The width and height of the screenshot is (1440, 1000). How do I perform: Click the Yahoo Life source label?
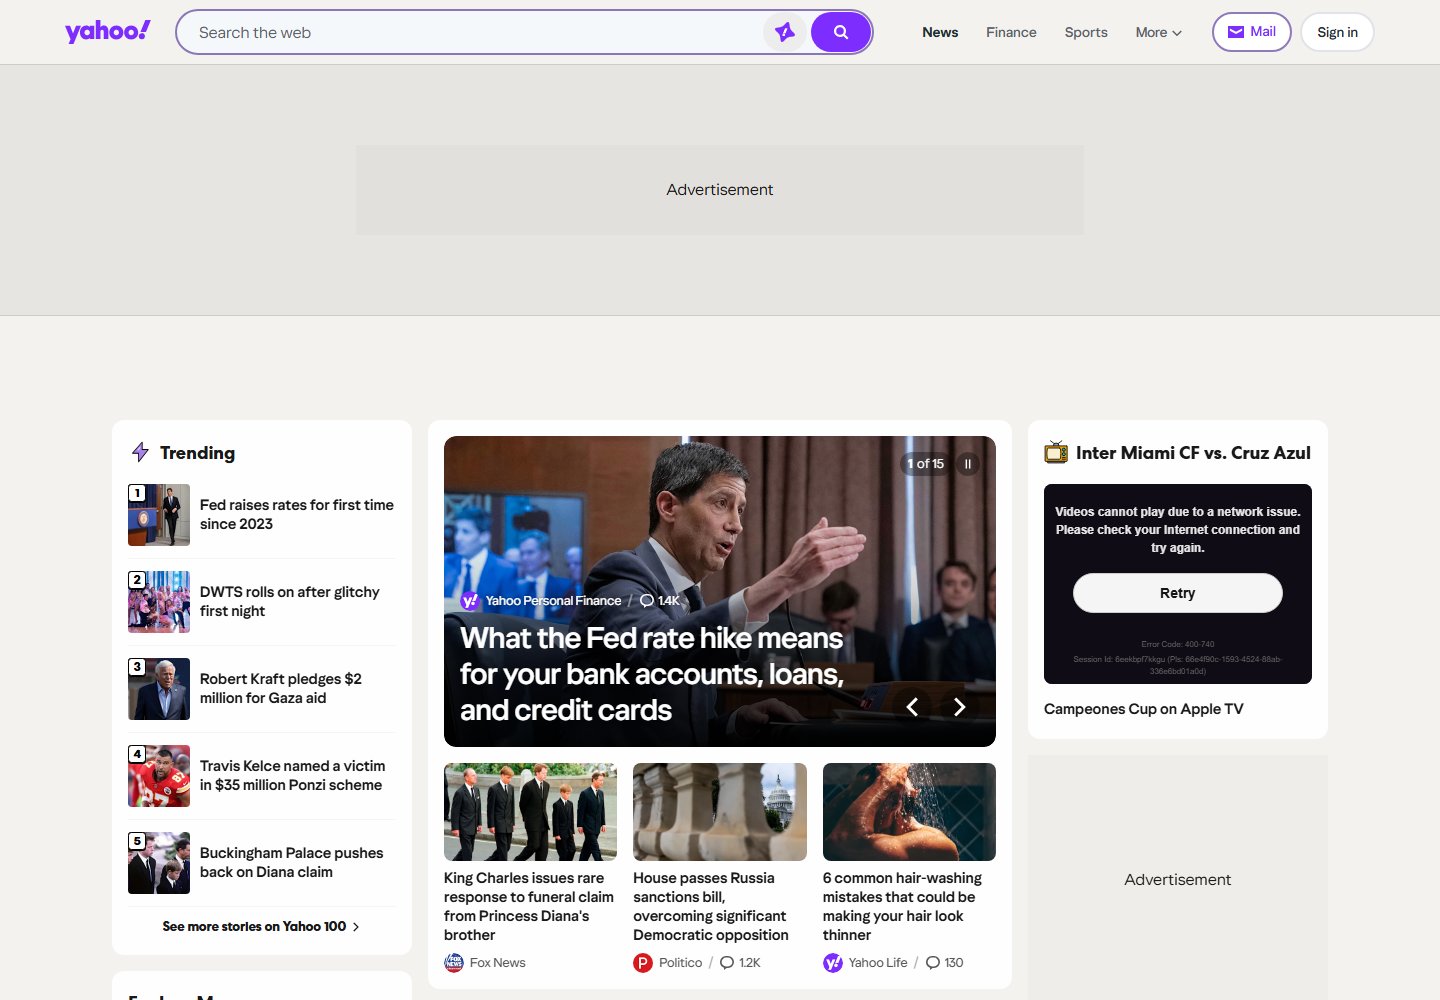point(878,963)
